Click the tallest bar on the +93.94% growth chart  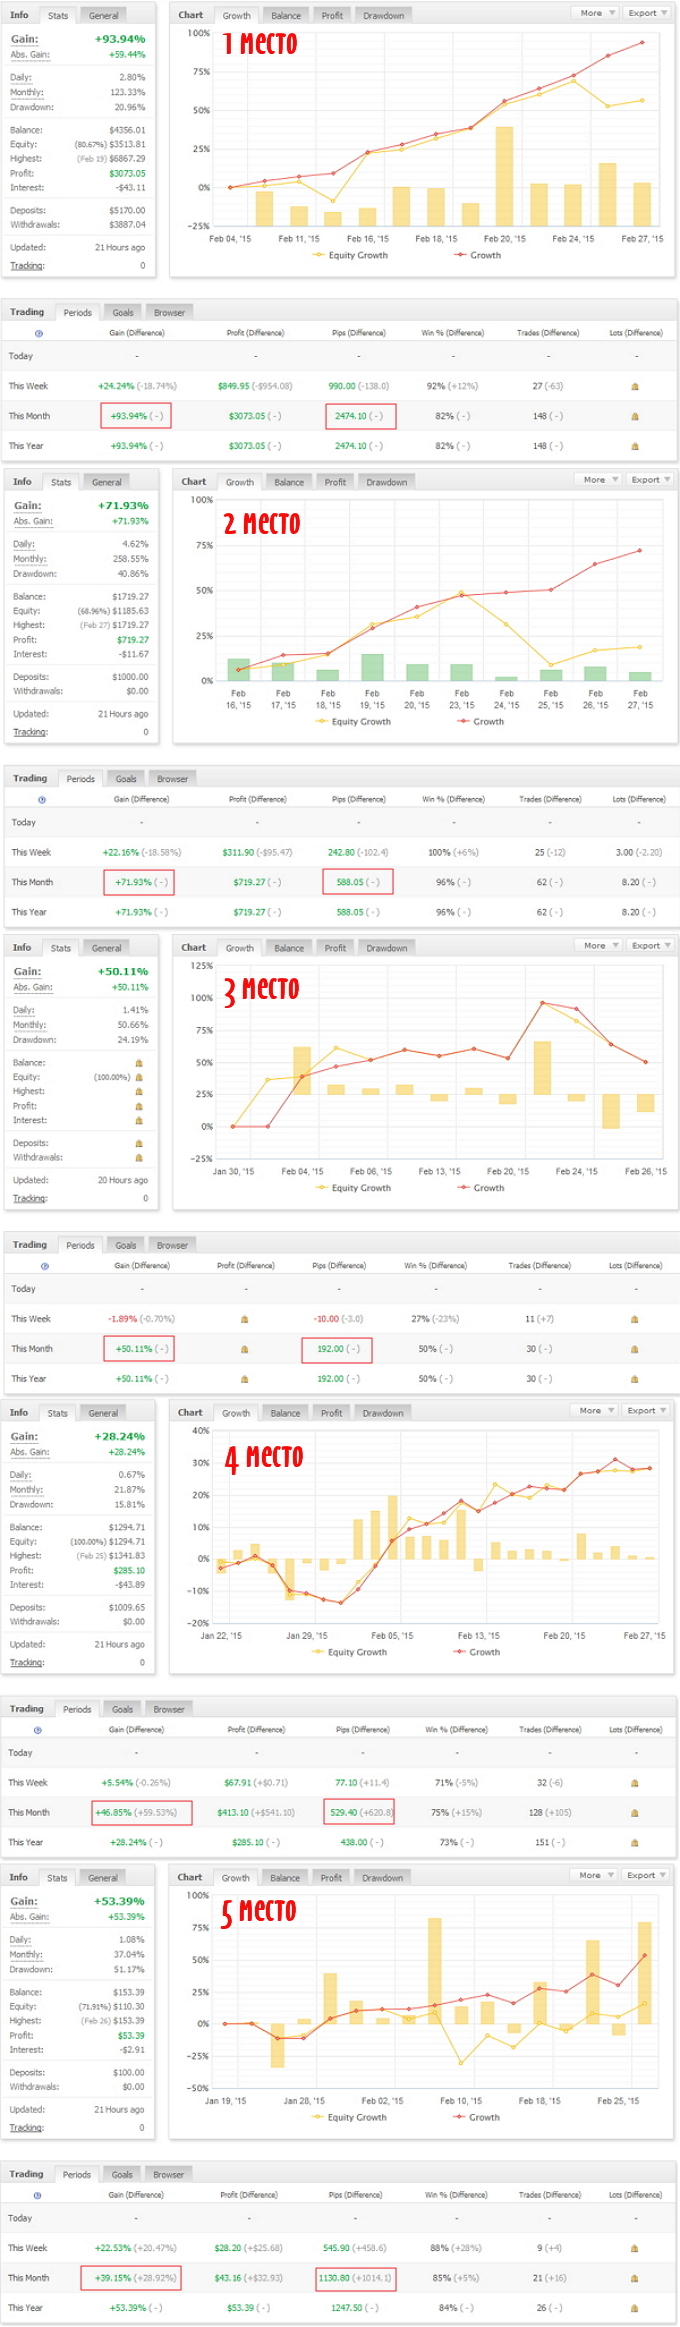coord(505,176)
